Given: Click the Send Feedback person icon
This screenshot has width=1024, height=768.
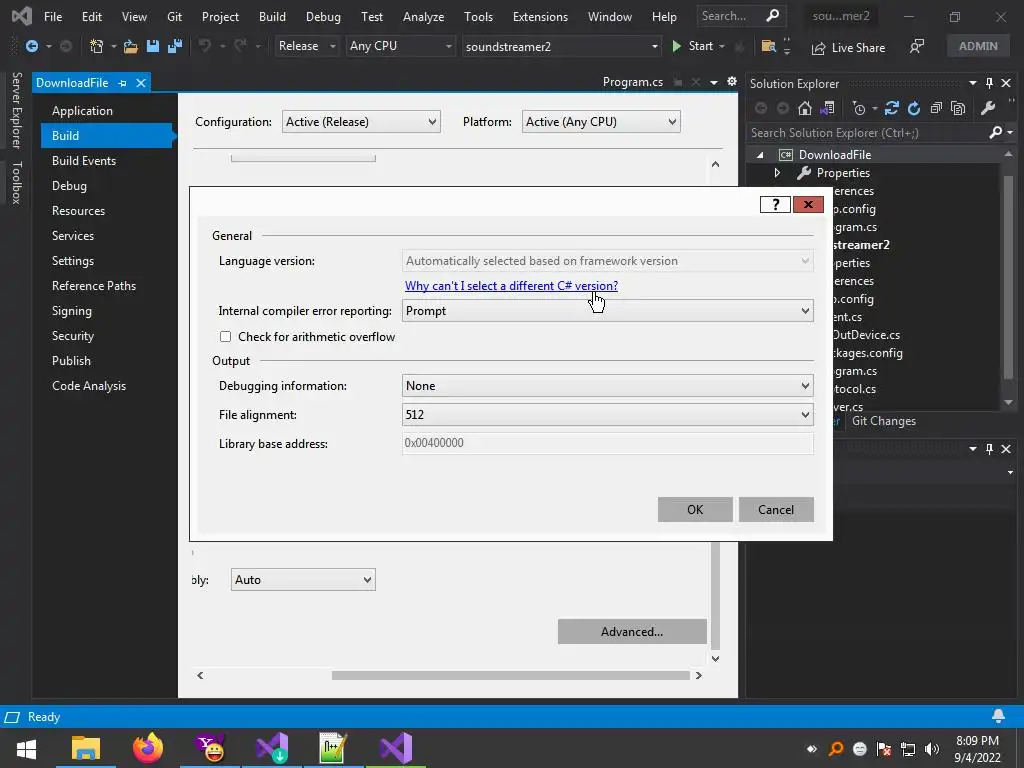Looking at the screenshot, I should (917, 46).
